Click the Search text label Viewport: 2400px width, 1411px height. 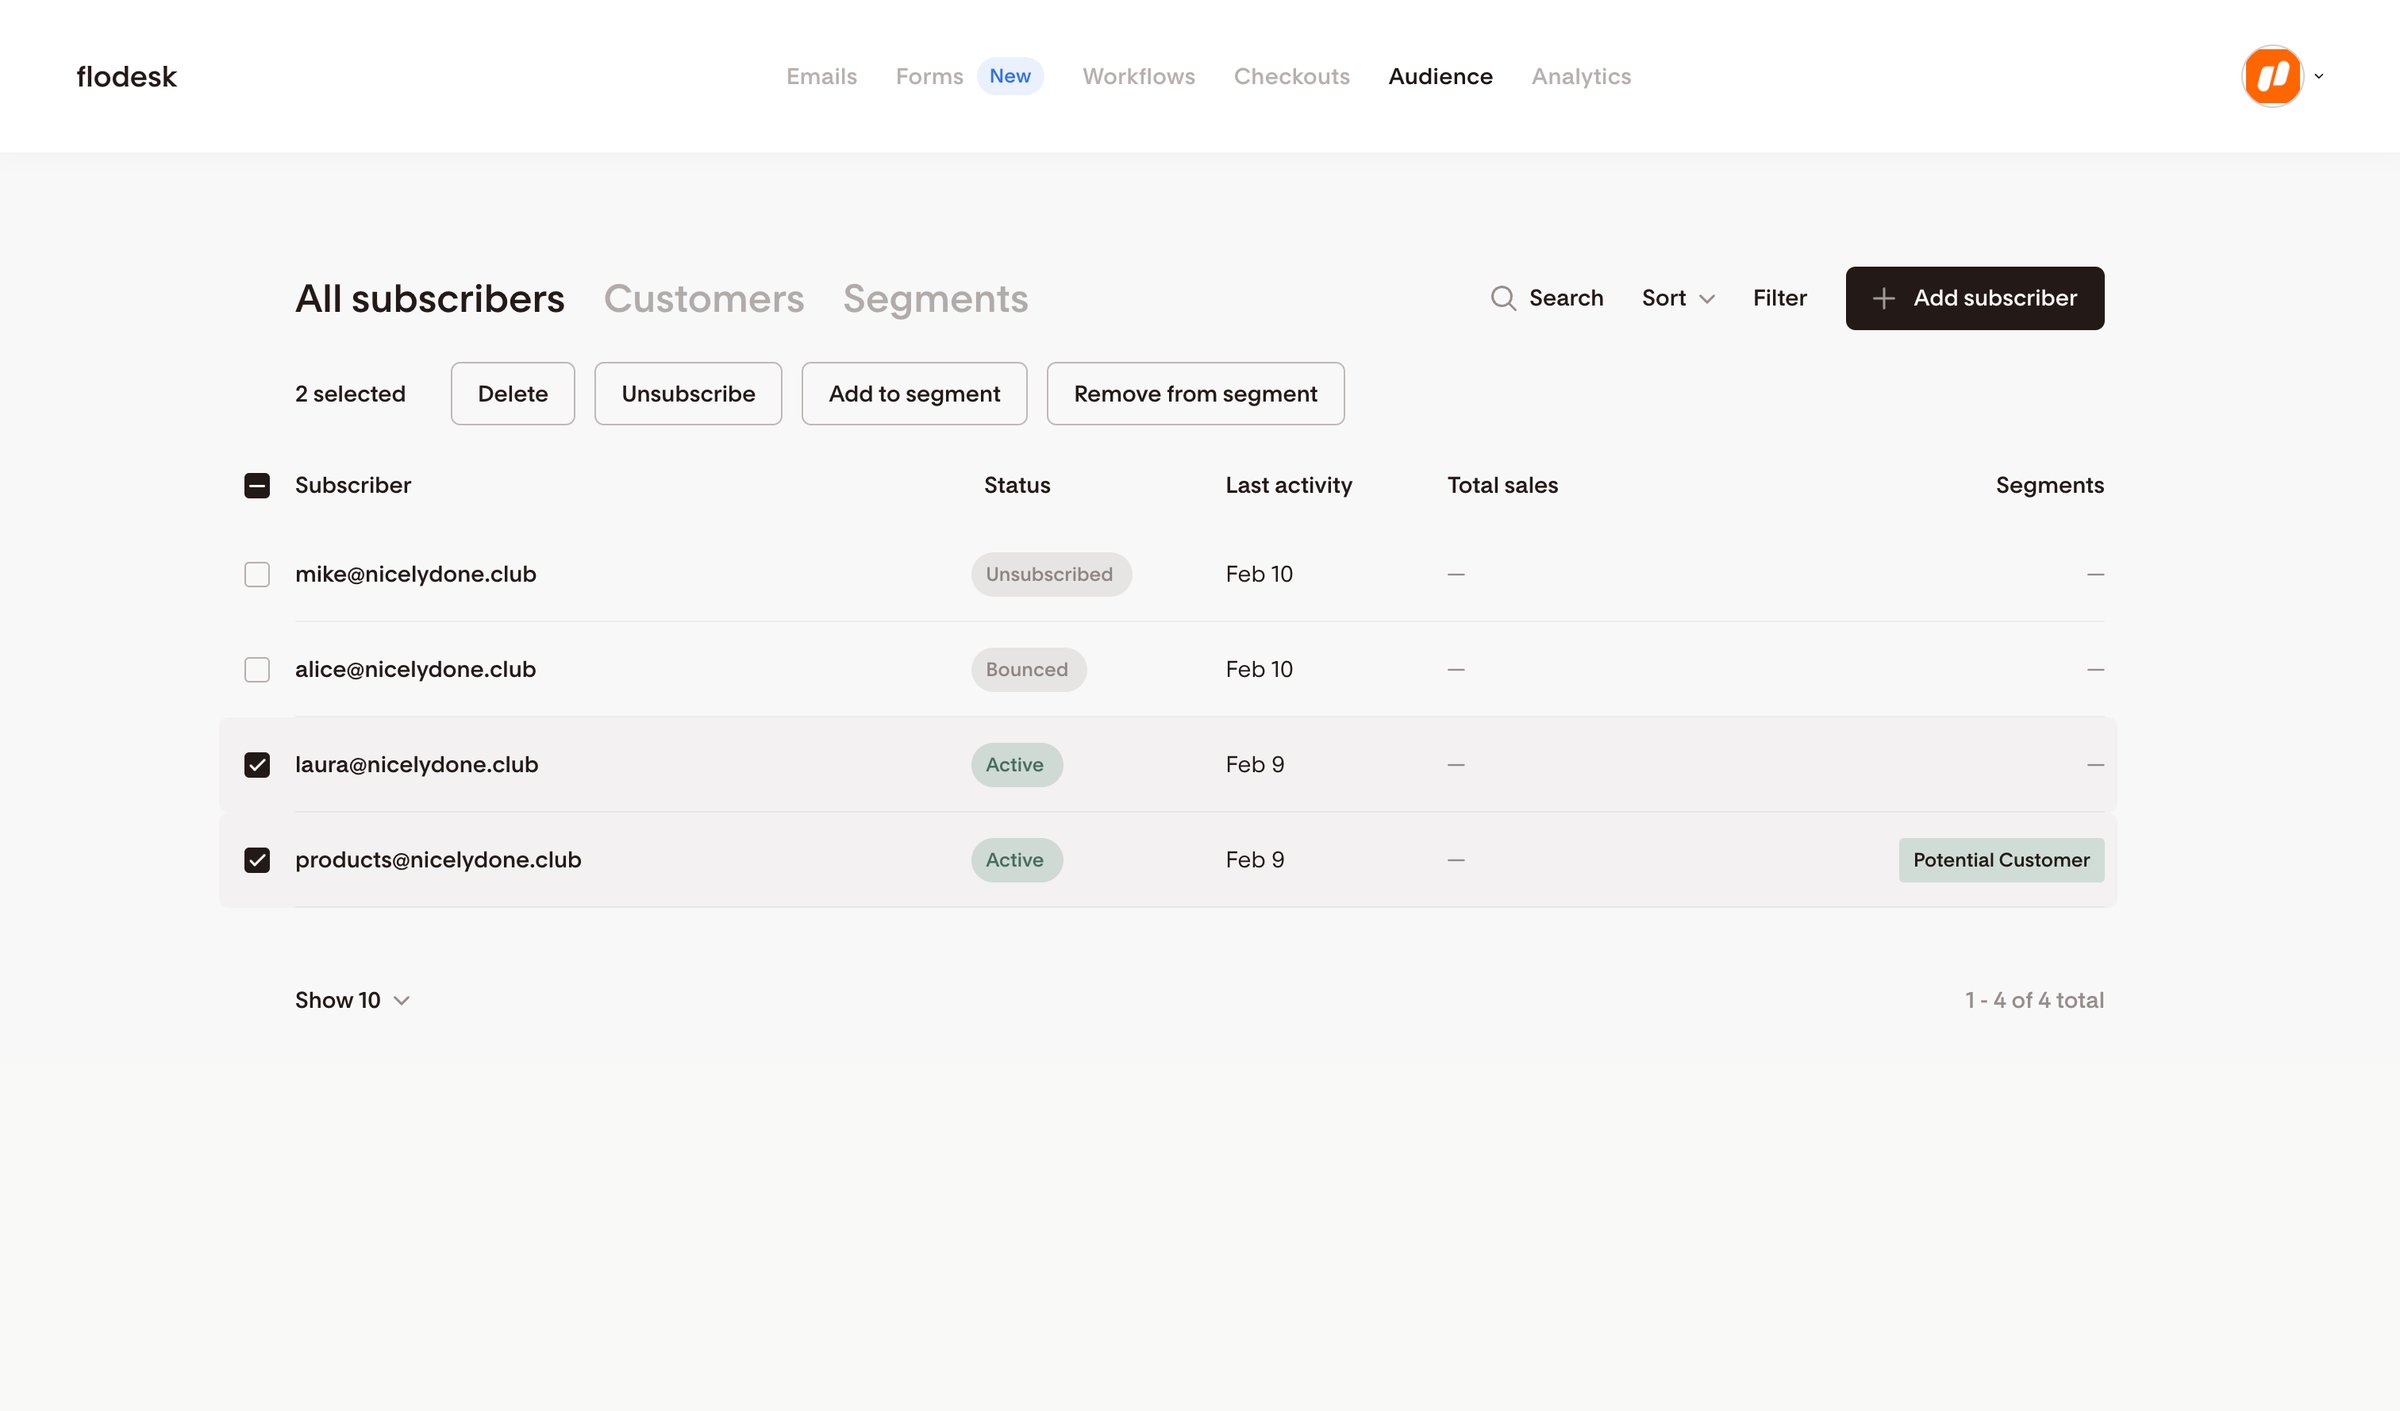1566,298
